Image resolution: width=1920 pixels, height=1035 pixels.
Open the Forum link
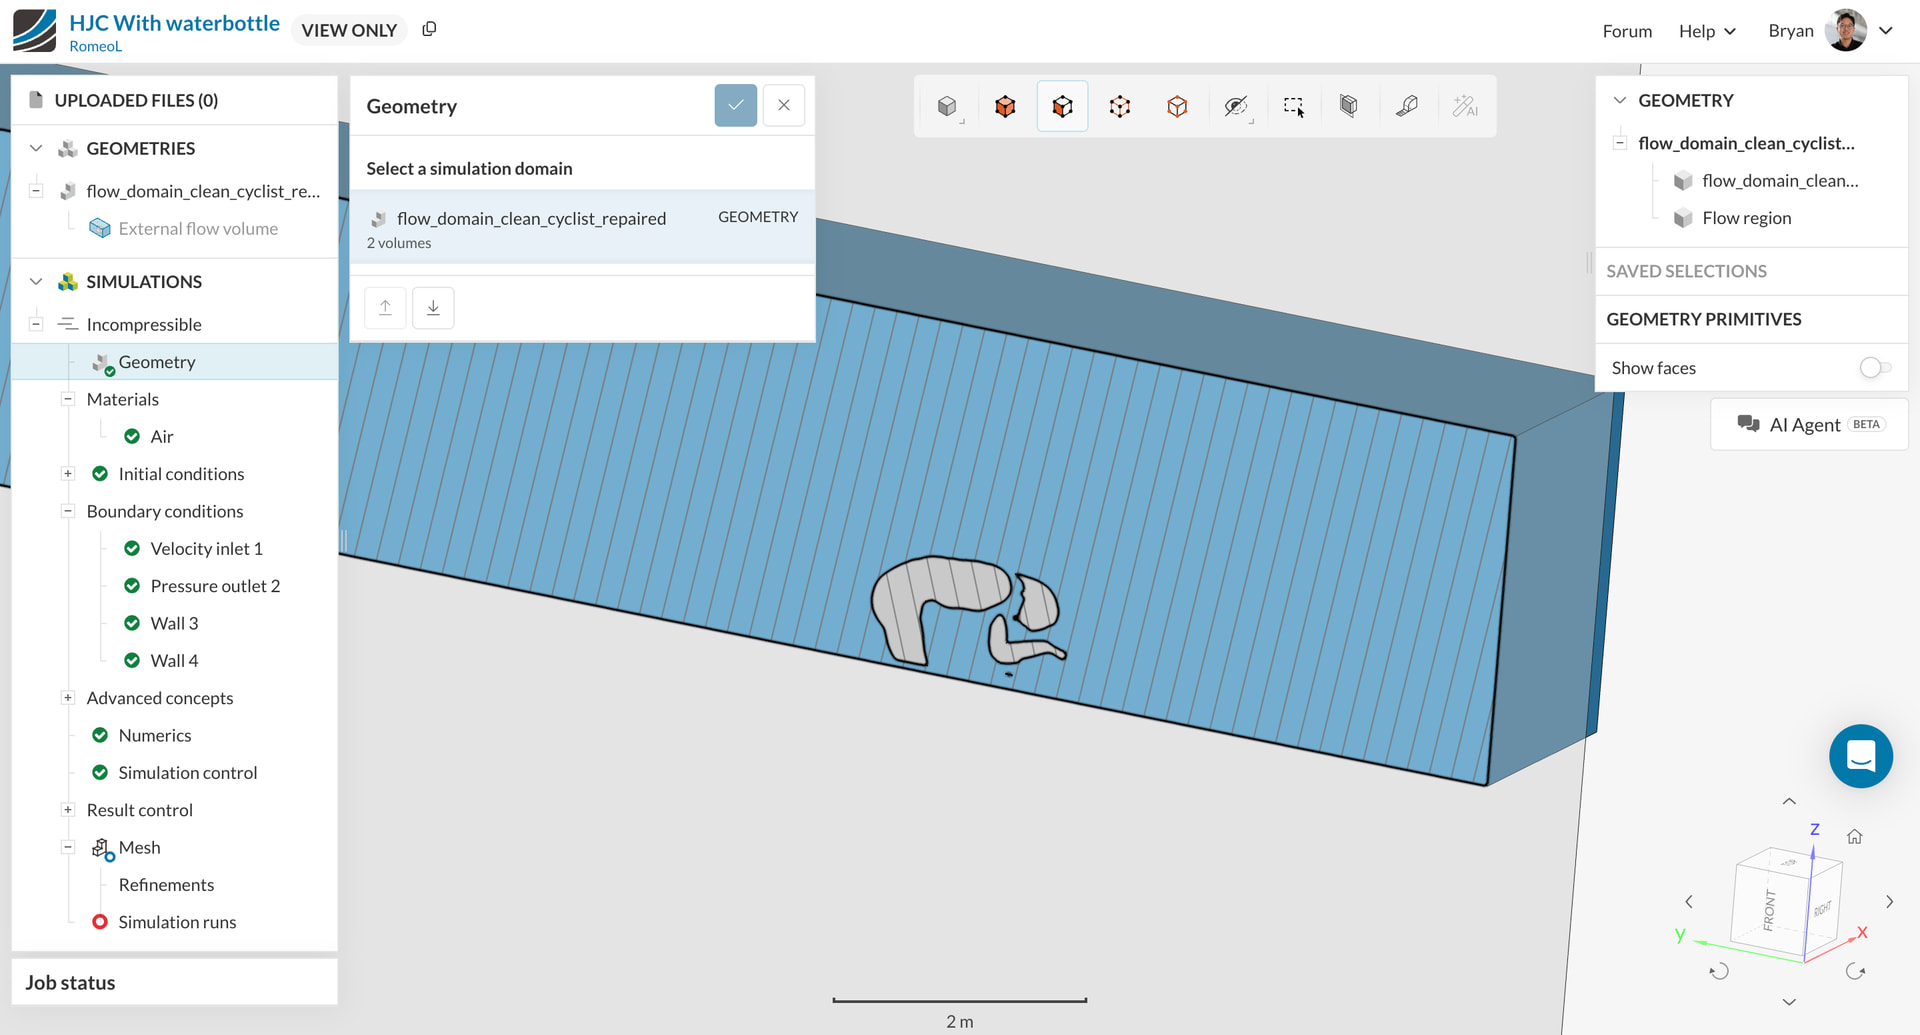tap(1627, 31)
